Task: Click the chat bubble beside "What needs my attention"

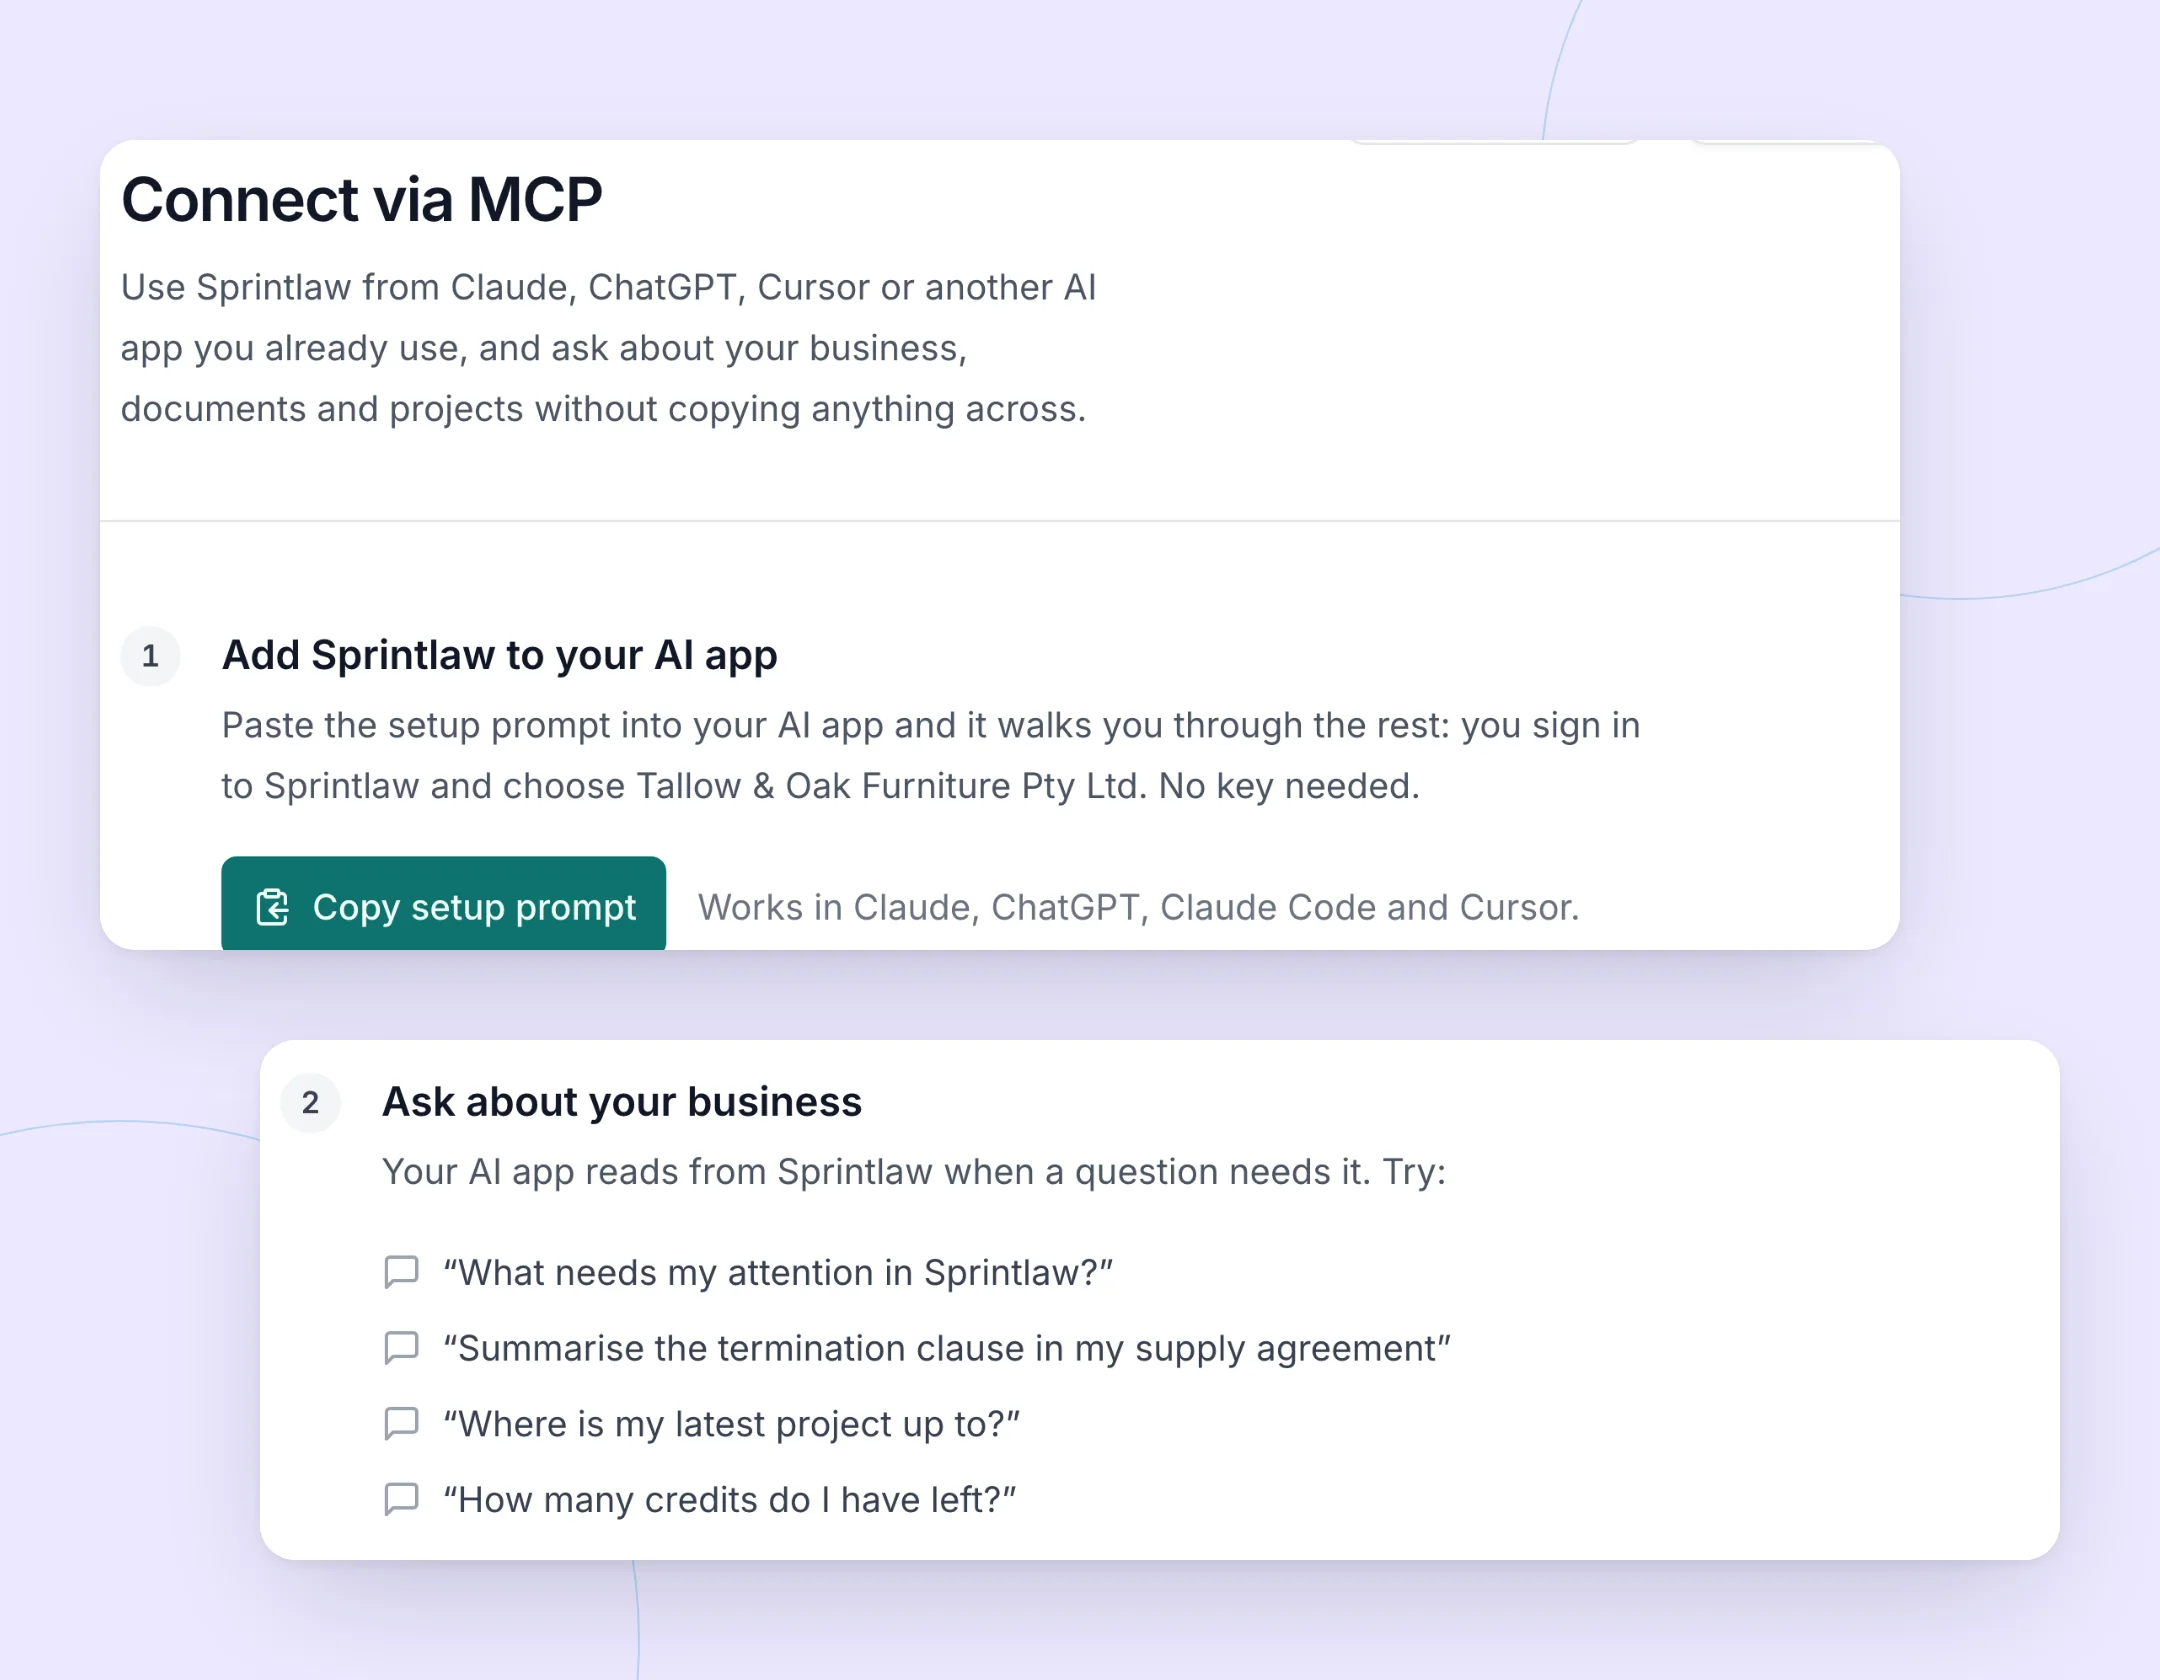Action: click(x=401, y=1272)
